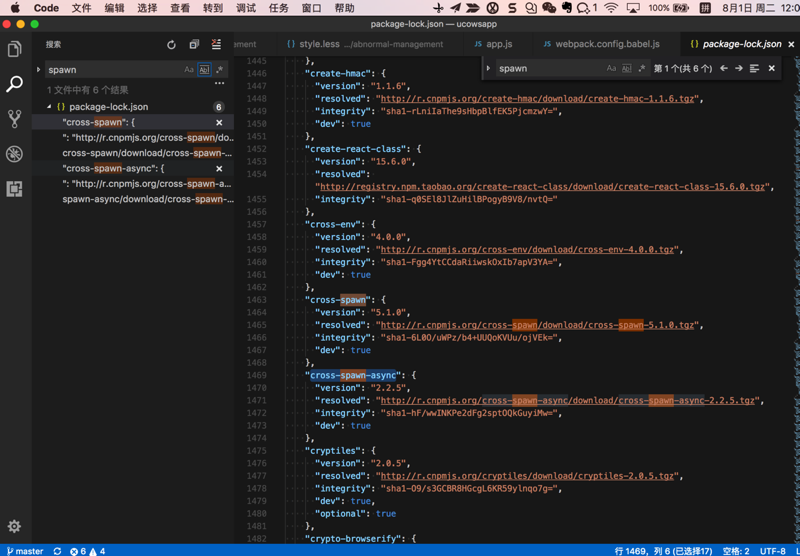Clear the search results in sidebar
This screenshot has width=800, height=556.
[216, 45]
